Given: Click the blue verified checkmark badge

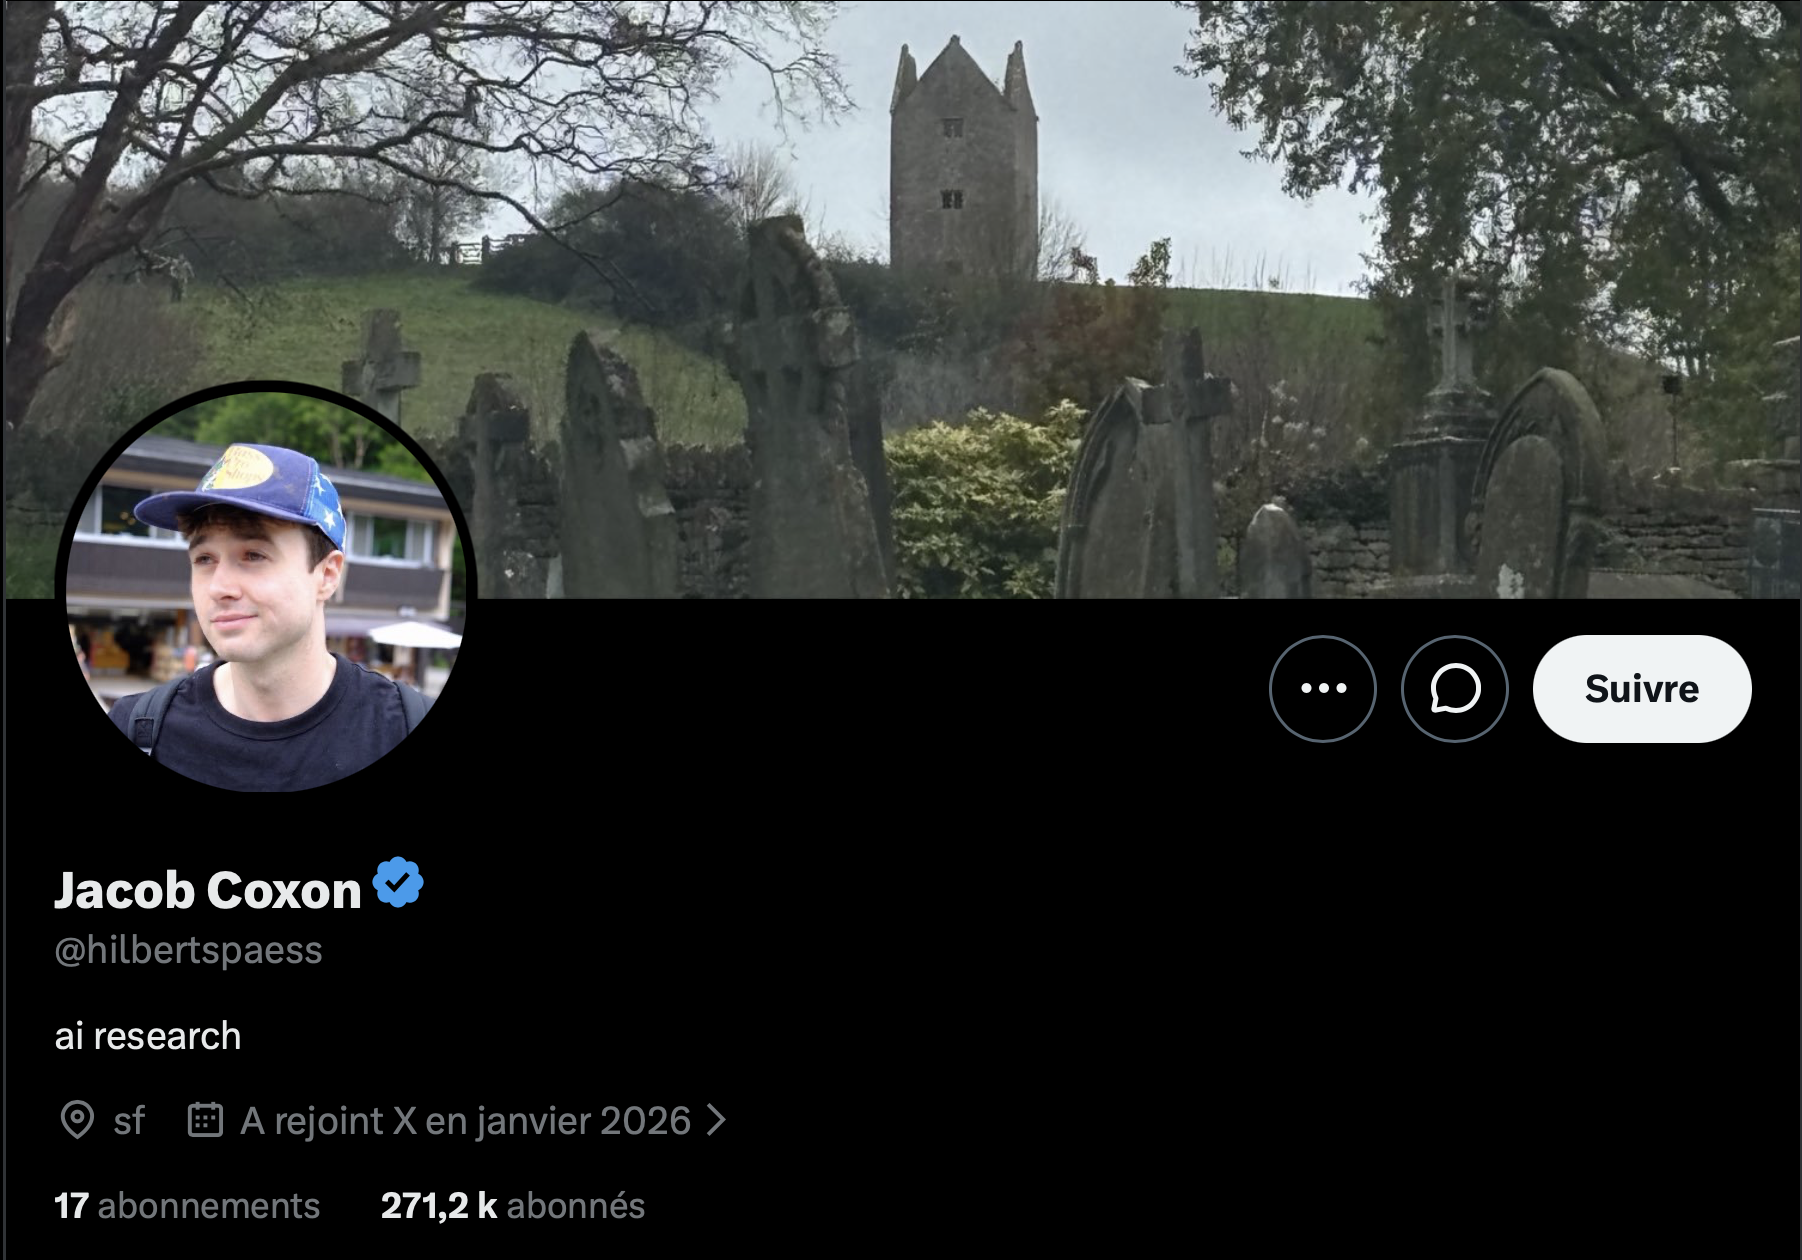Looking at the screenshot, I should (x=398, y=883).
